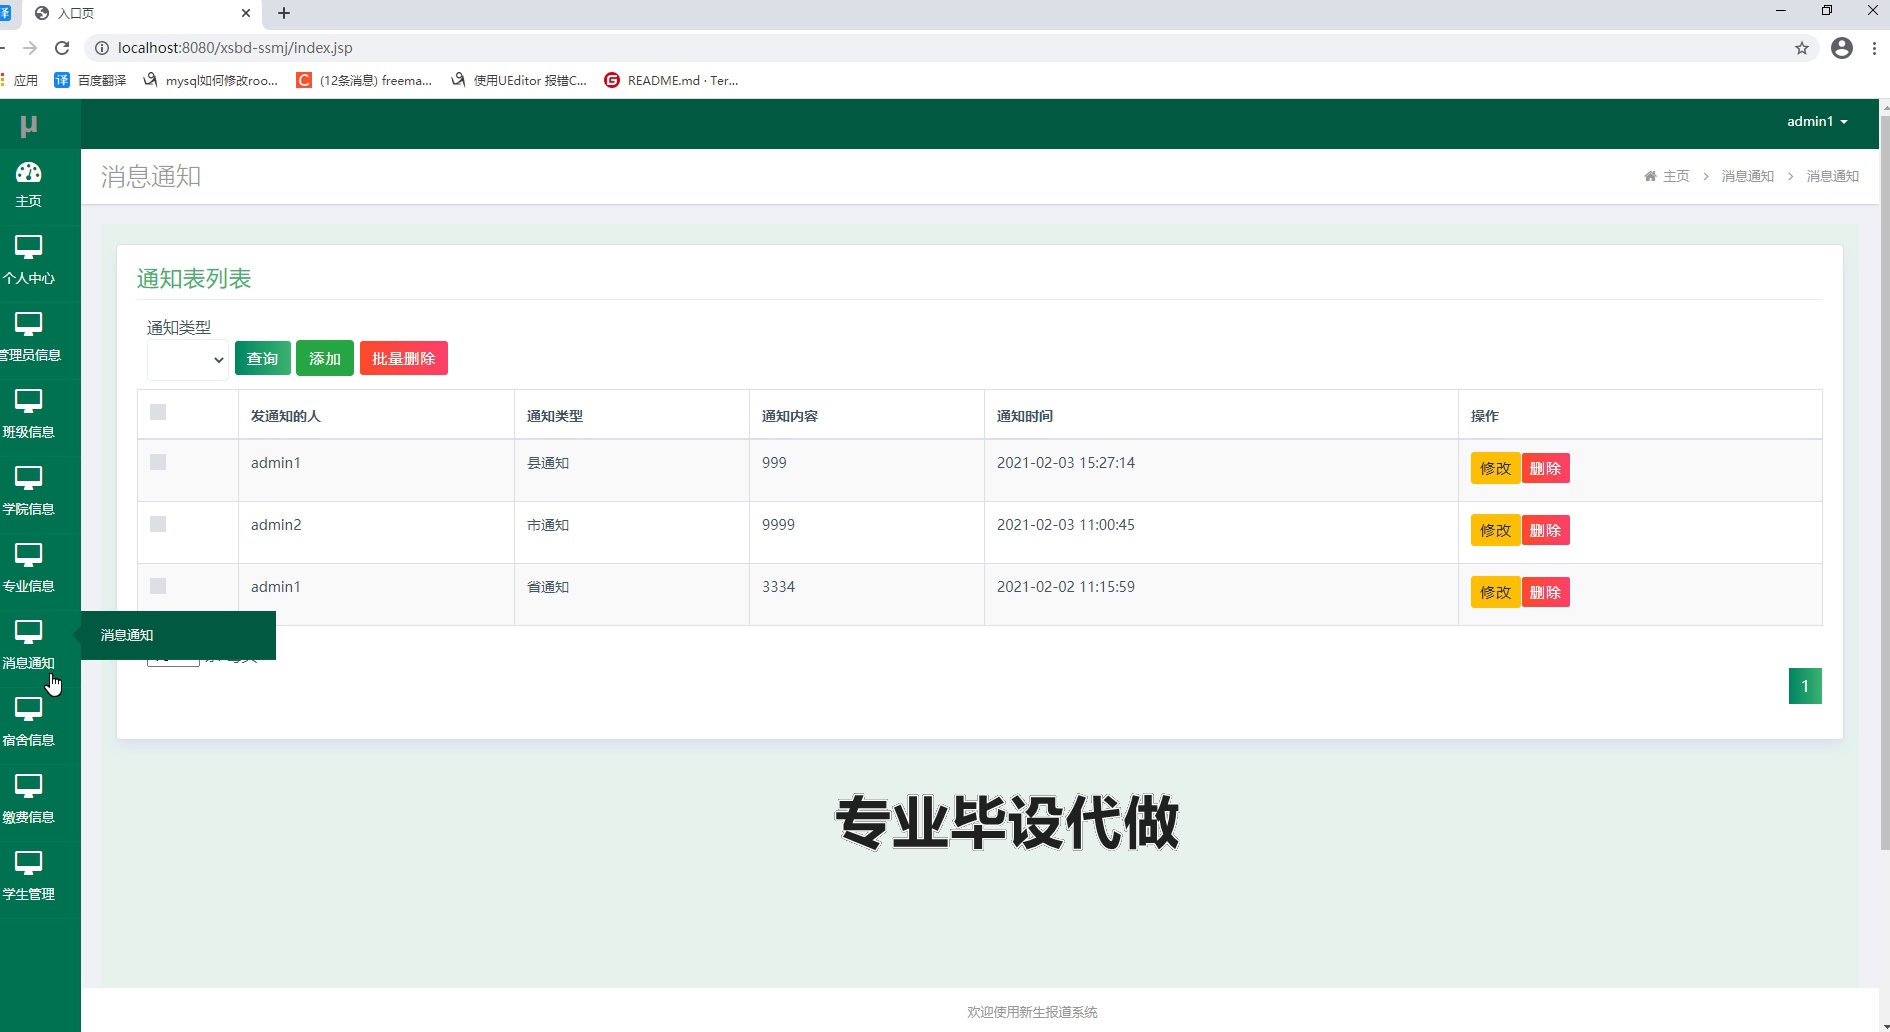Check the select-all checkbox in table header
This screenshot has height=1032, width=1890.
point(157,411)
